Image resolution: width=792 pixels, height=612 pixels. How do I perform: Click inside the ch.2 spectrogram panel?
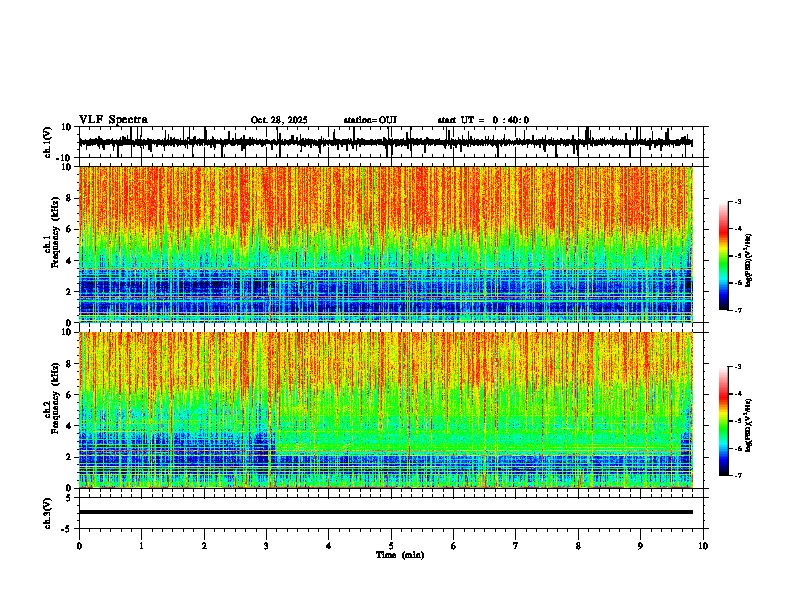(386, 410)
